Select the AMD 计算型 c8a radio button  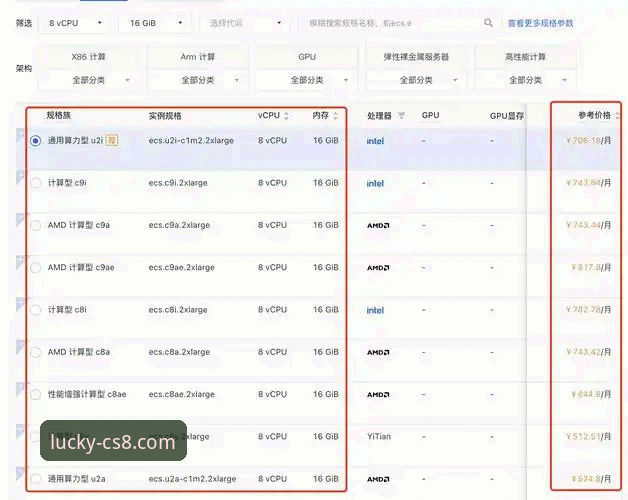click(36, 352)
